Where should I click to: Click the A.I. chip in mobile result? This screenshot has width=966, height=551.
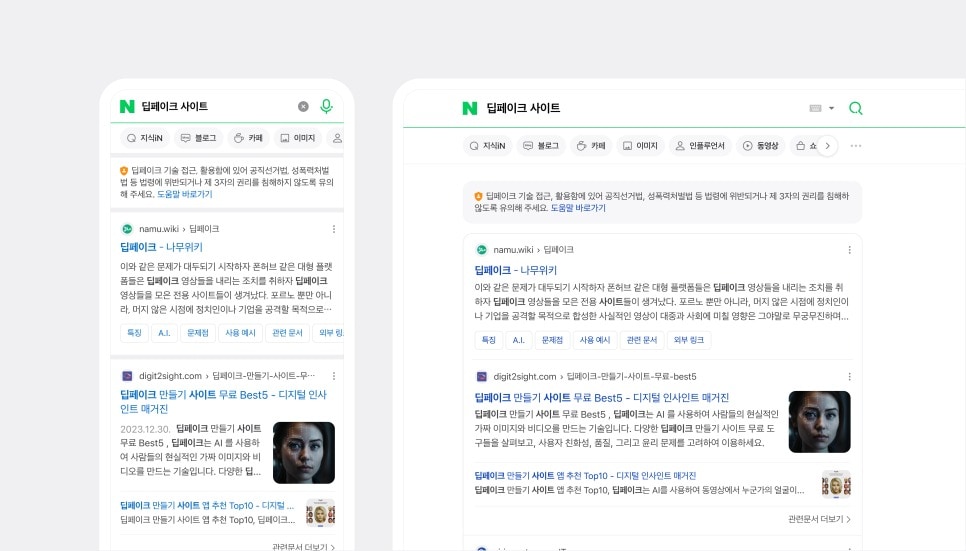(x=164, y=333)
